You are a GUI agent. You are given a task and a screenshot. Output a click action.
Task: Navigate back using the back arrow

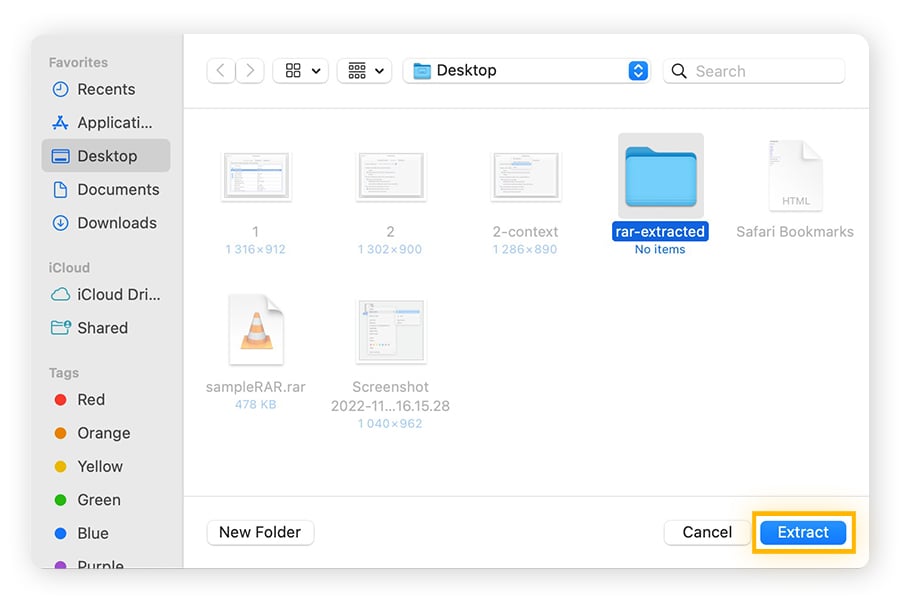coord(221,70)
